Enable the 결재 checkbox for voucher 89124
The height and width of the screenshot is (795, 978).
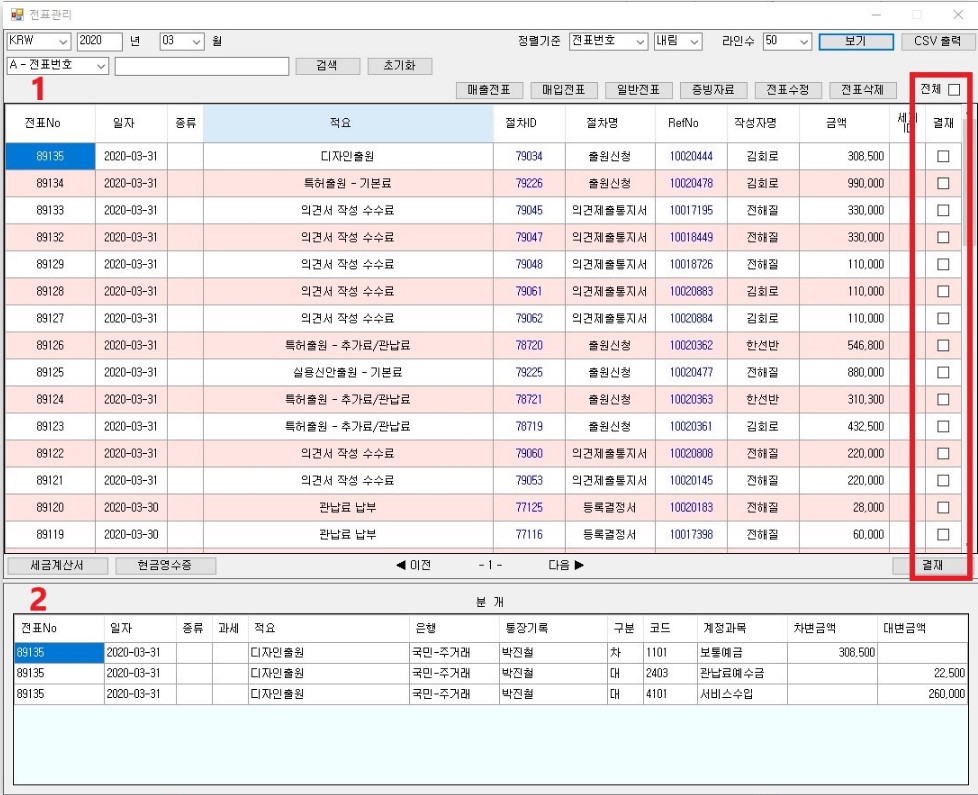(x=943, y=400)
